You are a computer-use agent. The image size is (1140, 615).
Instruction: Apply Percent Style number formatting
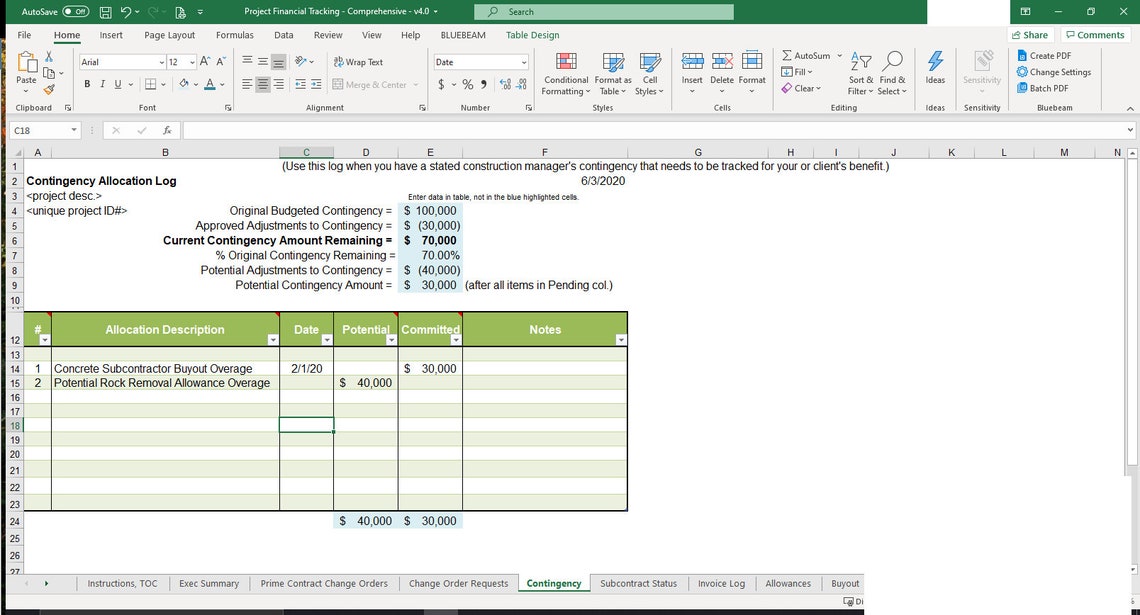coord(466,85)
